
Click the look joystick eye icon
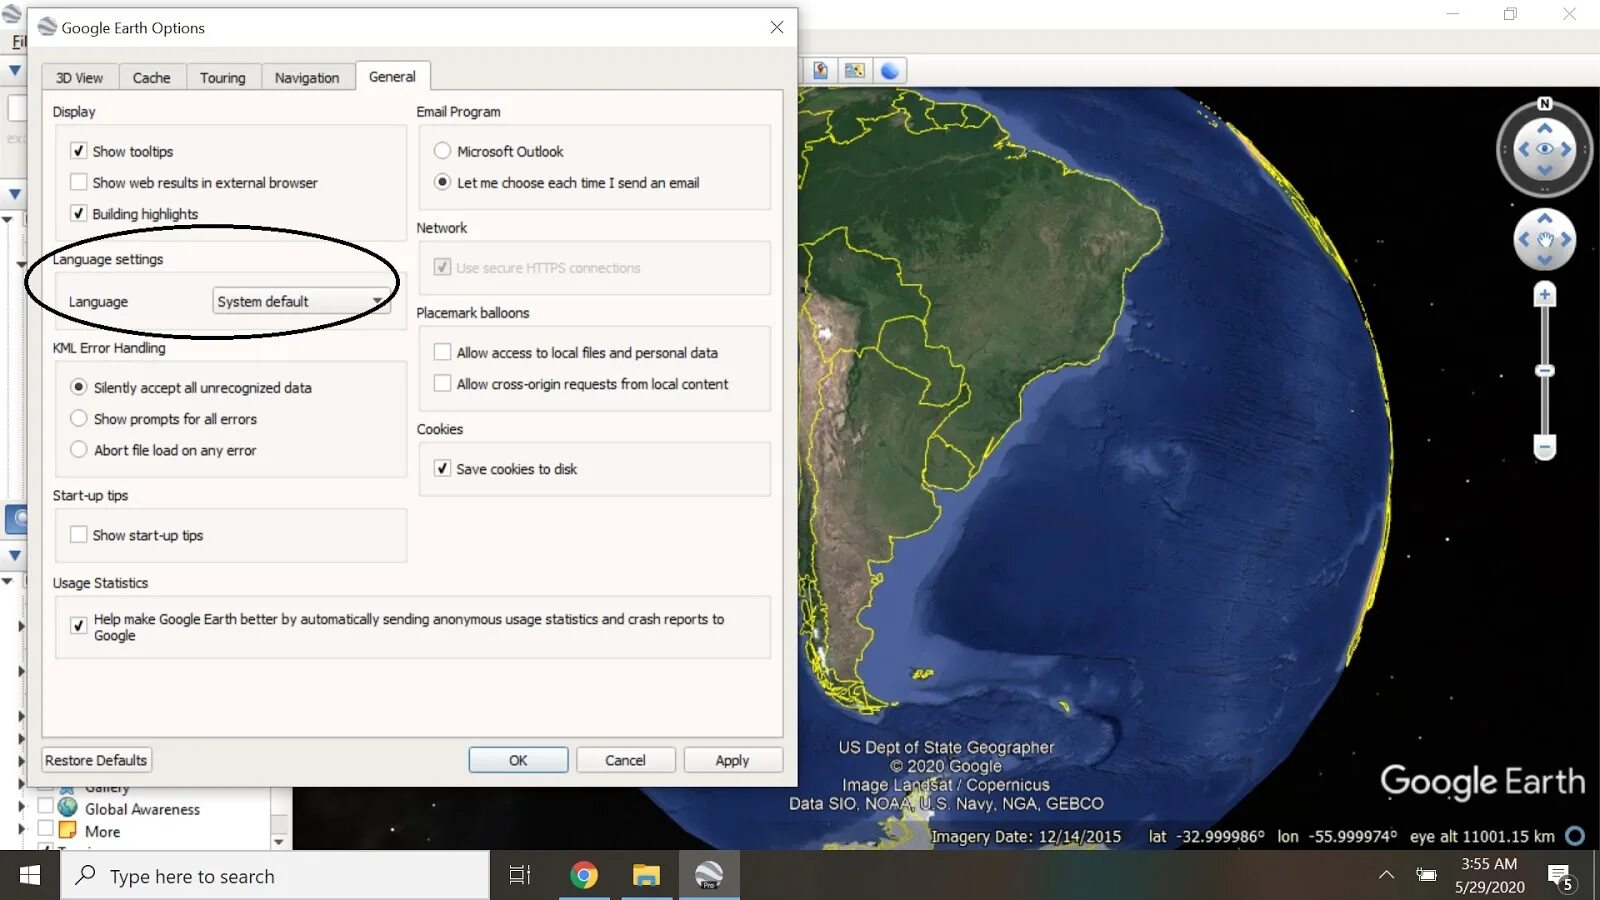coord(1545,149)
